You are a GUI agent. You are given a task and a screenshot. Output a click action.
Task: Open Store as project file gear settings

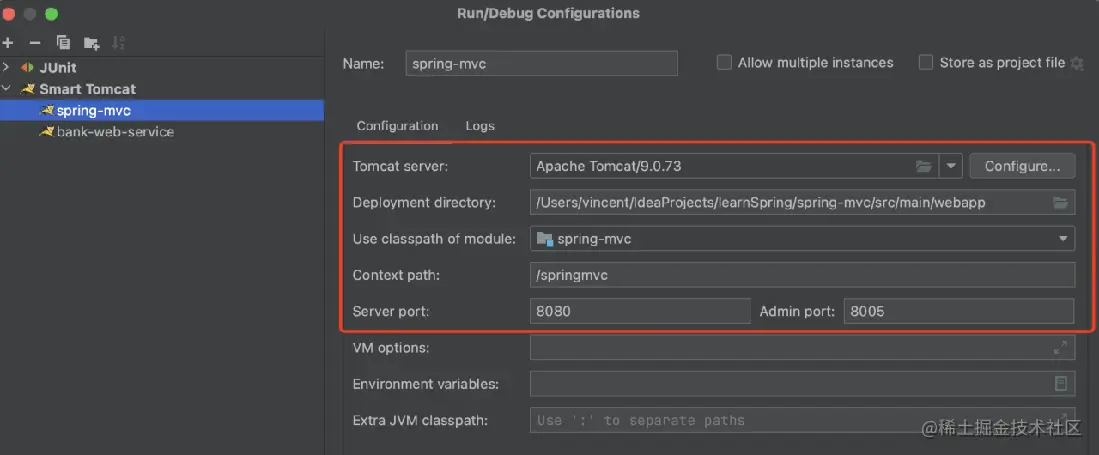[x=1077, y=63]
